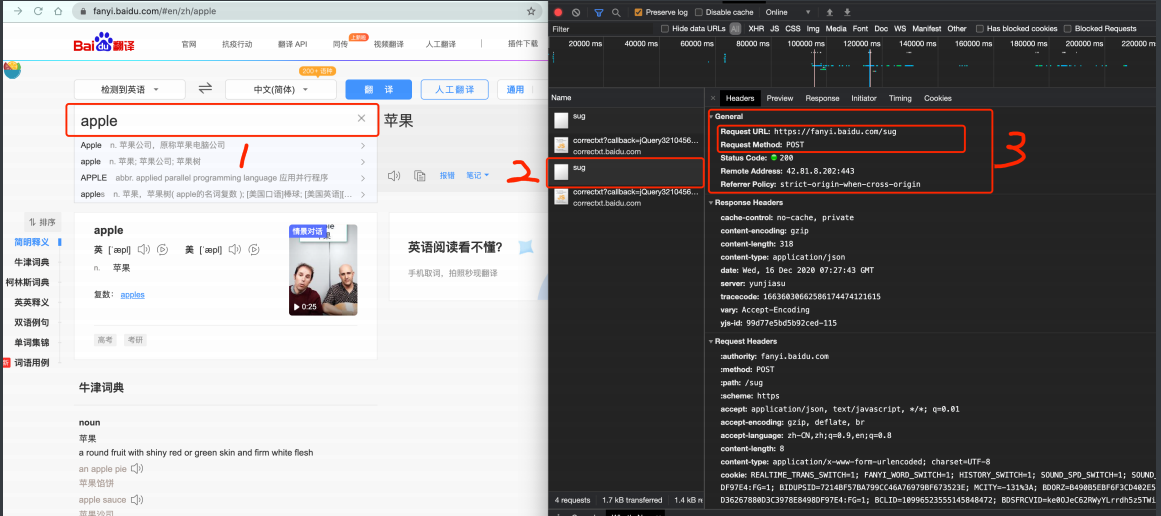This screenshot has width=1161, height=516.
Task: Select the Headers tab
Action: pos(740,98)
